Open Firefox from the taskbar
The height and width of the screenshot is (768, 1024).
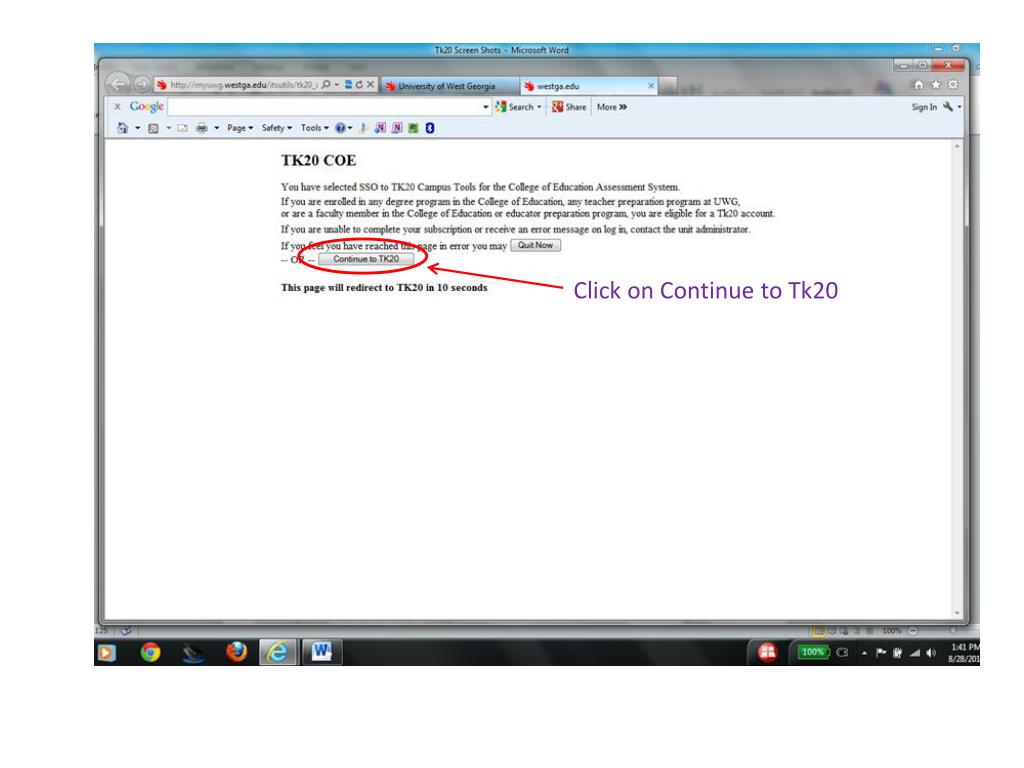click(236, 652)
